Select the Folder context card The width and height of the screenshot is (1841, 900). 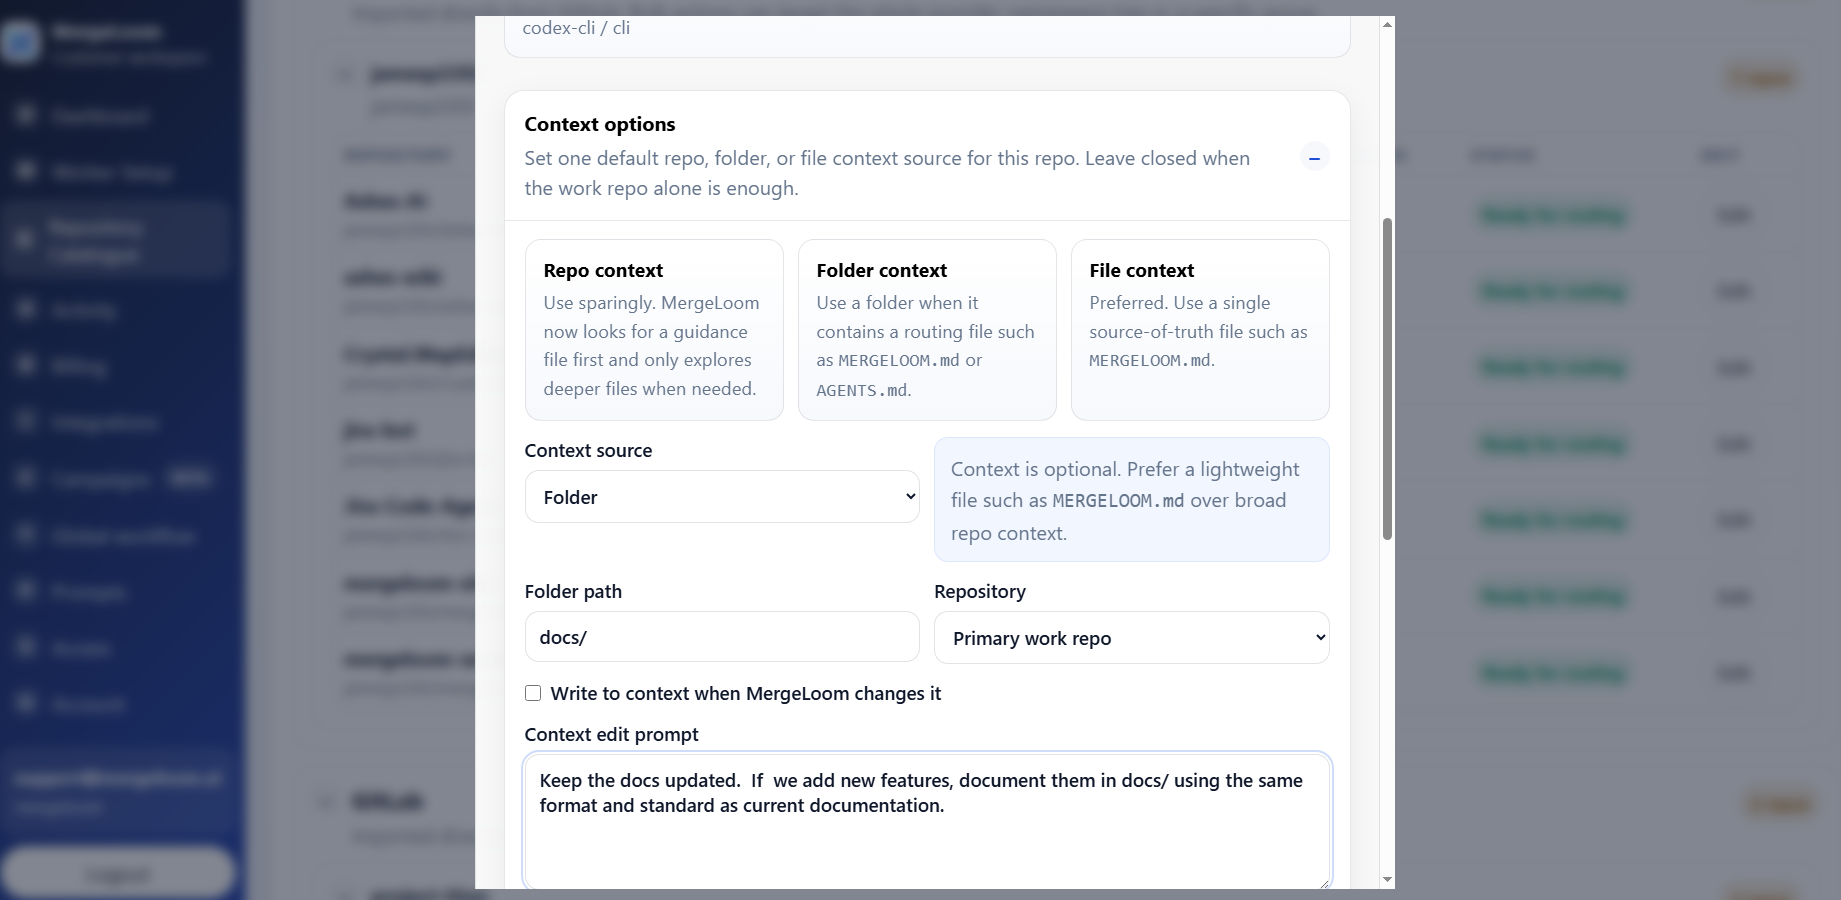click(x=927, y=329)
